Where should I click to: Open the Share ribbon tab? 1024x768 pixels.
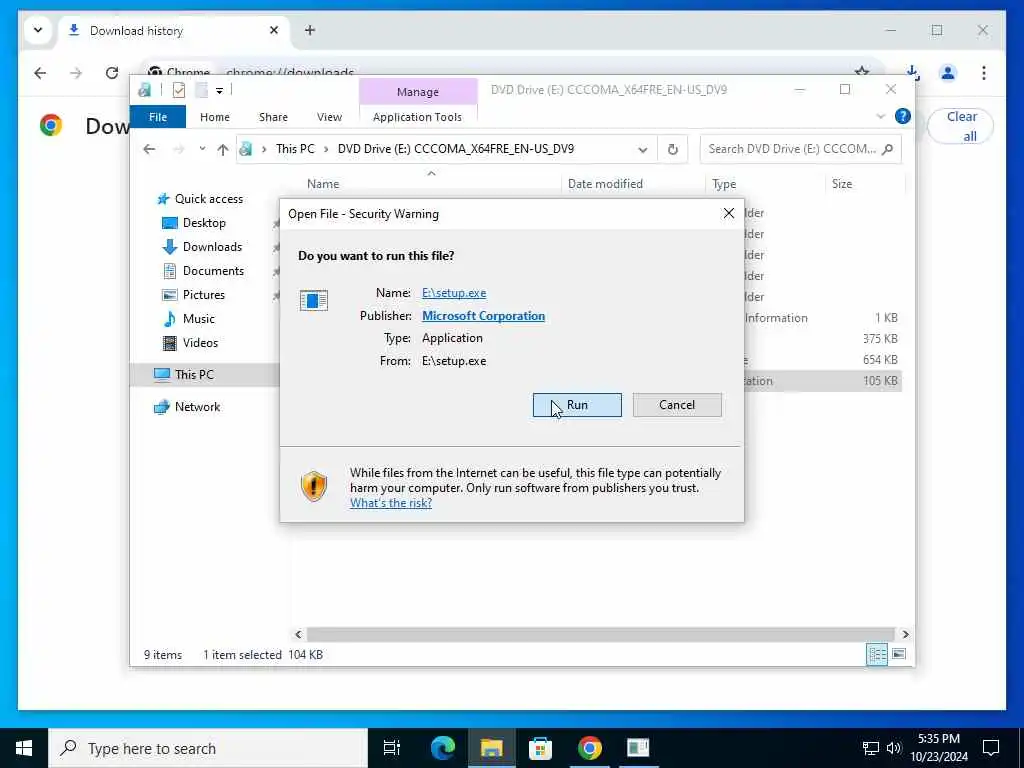[273, 117]
